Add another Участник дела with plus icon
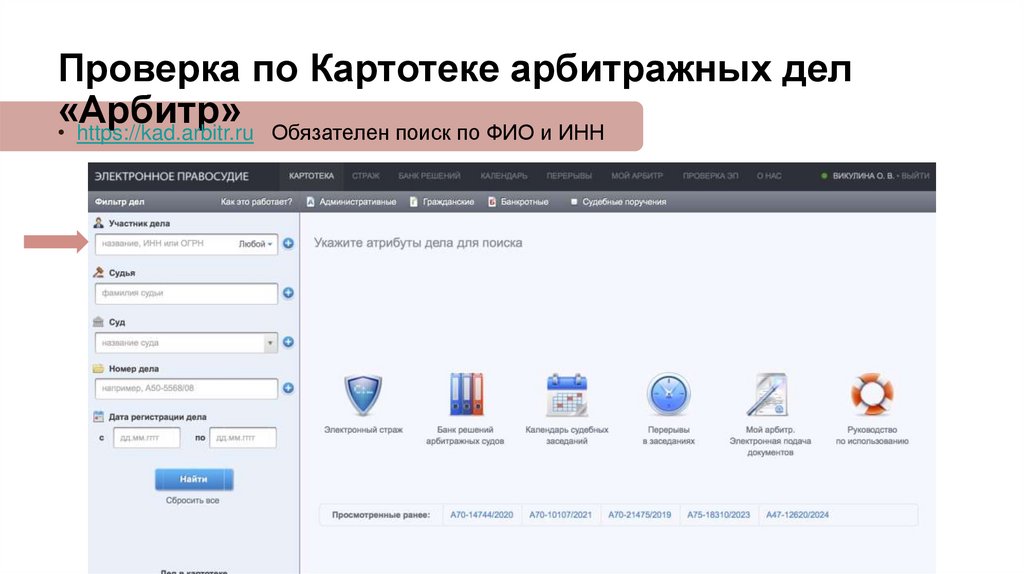 point(288,244)
